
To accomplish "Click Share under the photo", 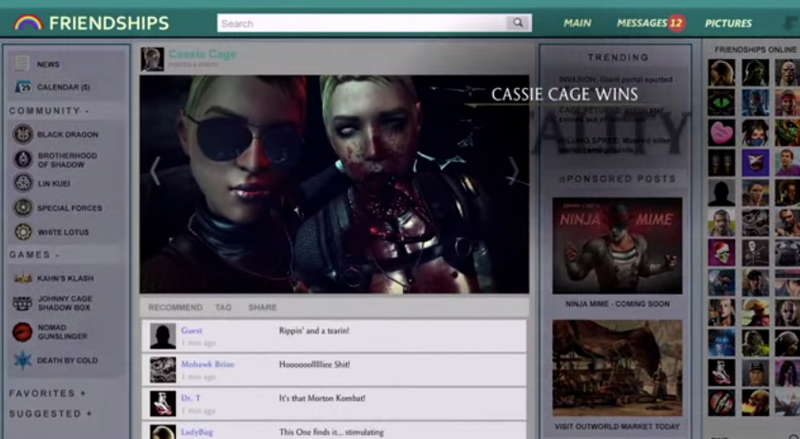I will click(x=262, y=307).
